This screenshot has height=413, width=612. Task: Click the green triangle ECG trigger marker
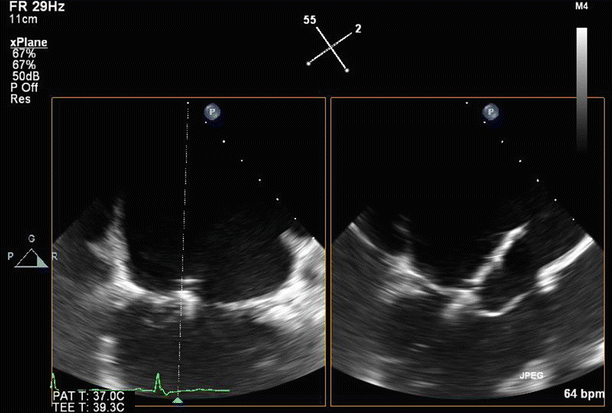coord(178,399)
